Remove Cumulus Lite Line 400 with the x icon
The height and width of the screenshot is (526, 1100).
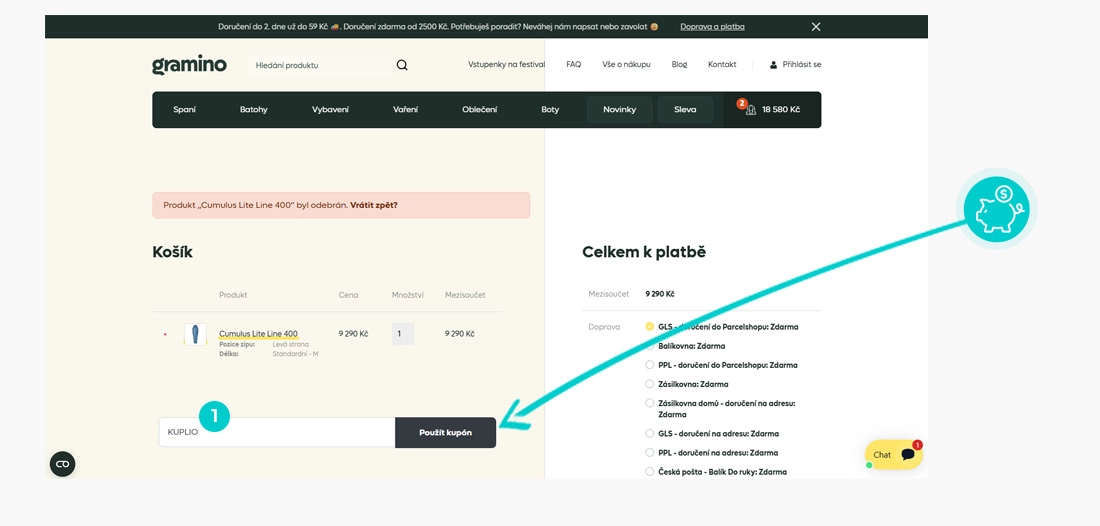click(x=165, y=335)
